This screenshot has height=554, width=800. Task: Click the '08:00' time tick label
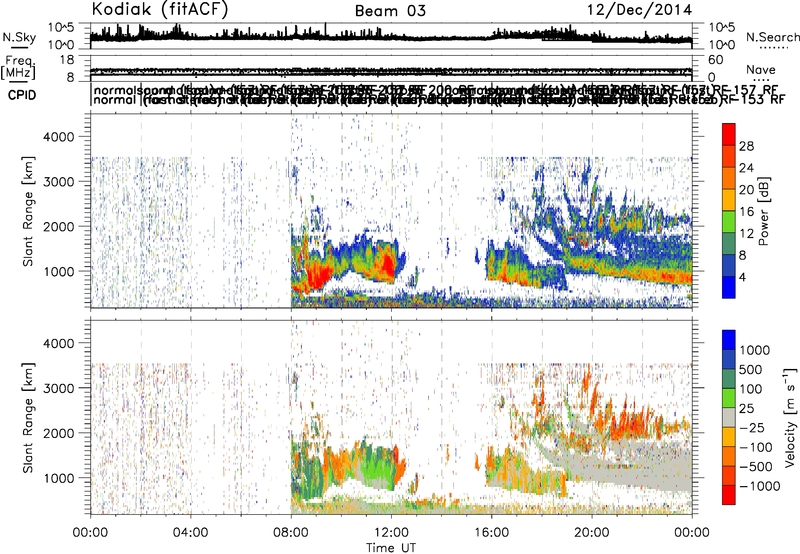(x=291, y=533)
